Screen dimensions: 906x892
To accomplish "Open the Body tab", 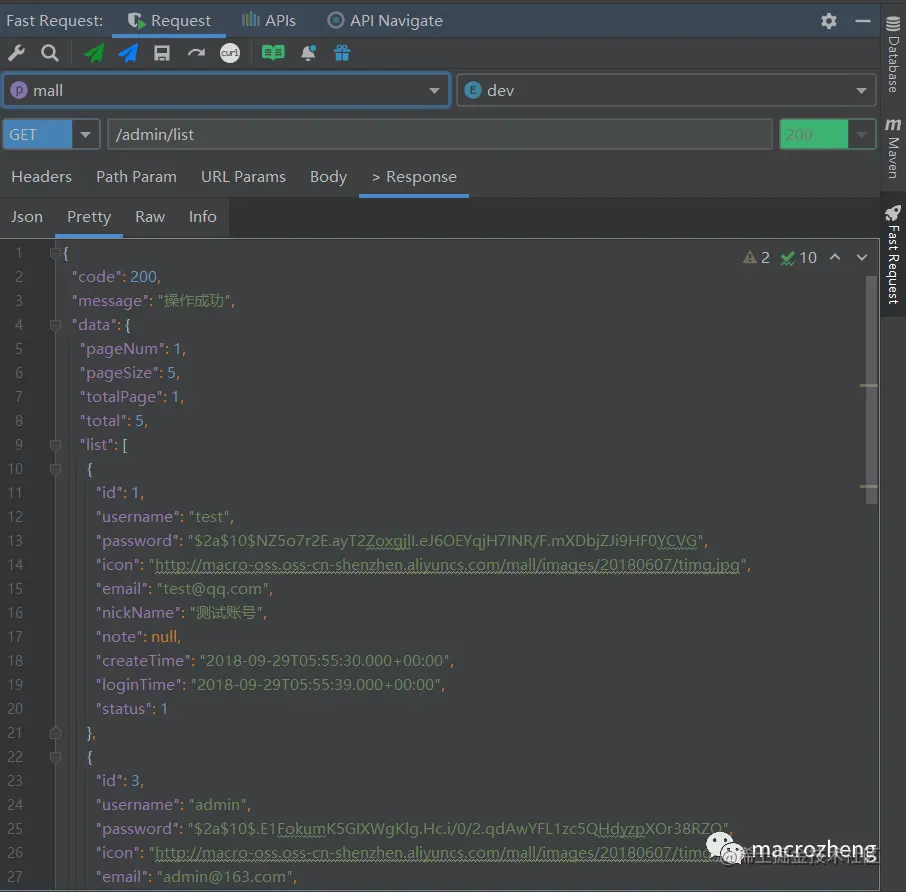I will [x=328, y=177].
